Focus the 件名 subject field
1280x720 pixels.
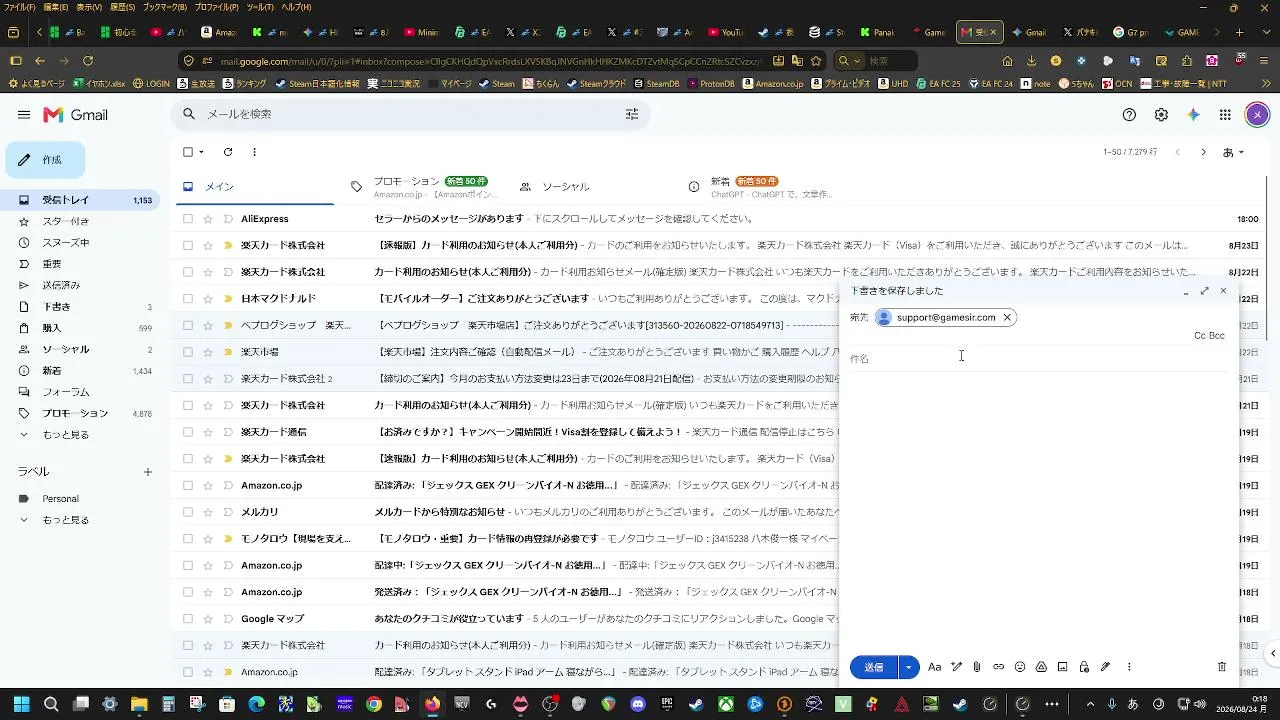(1038, 358)
